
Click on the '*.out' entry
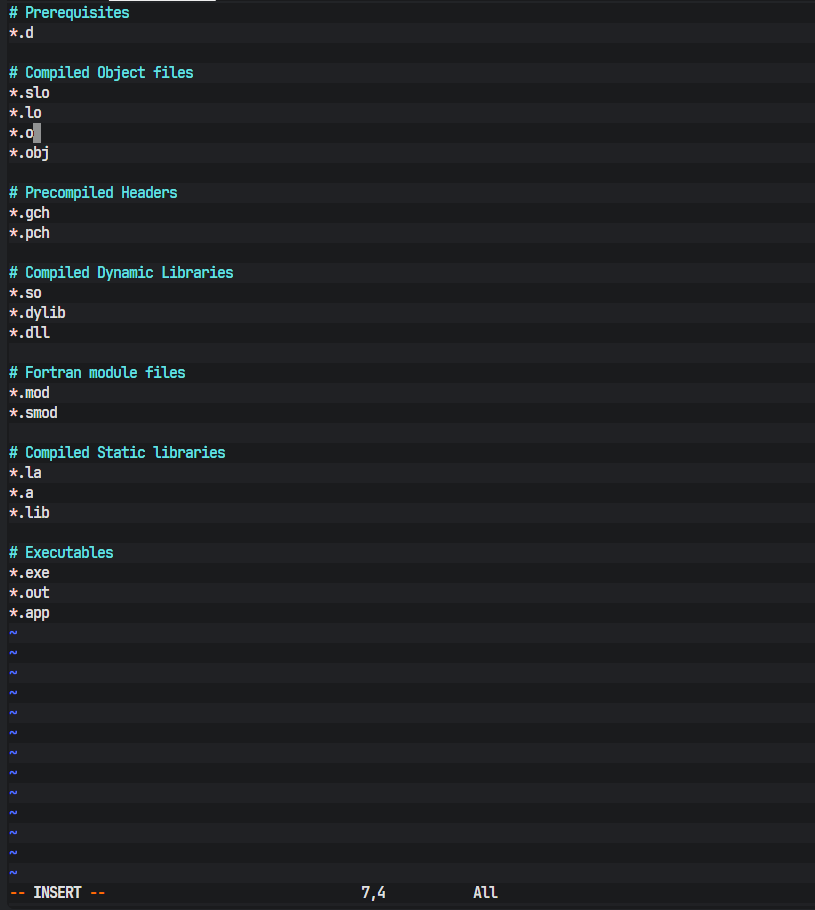[30, 593]
